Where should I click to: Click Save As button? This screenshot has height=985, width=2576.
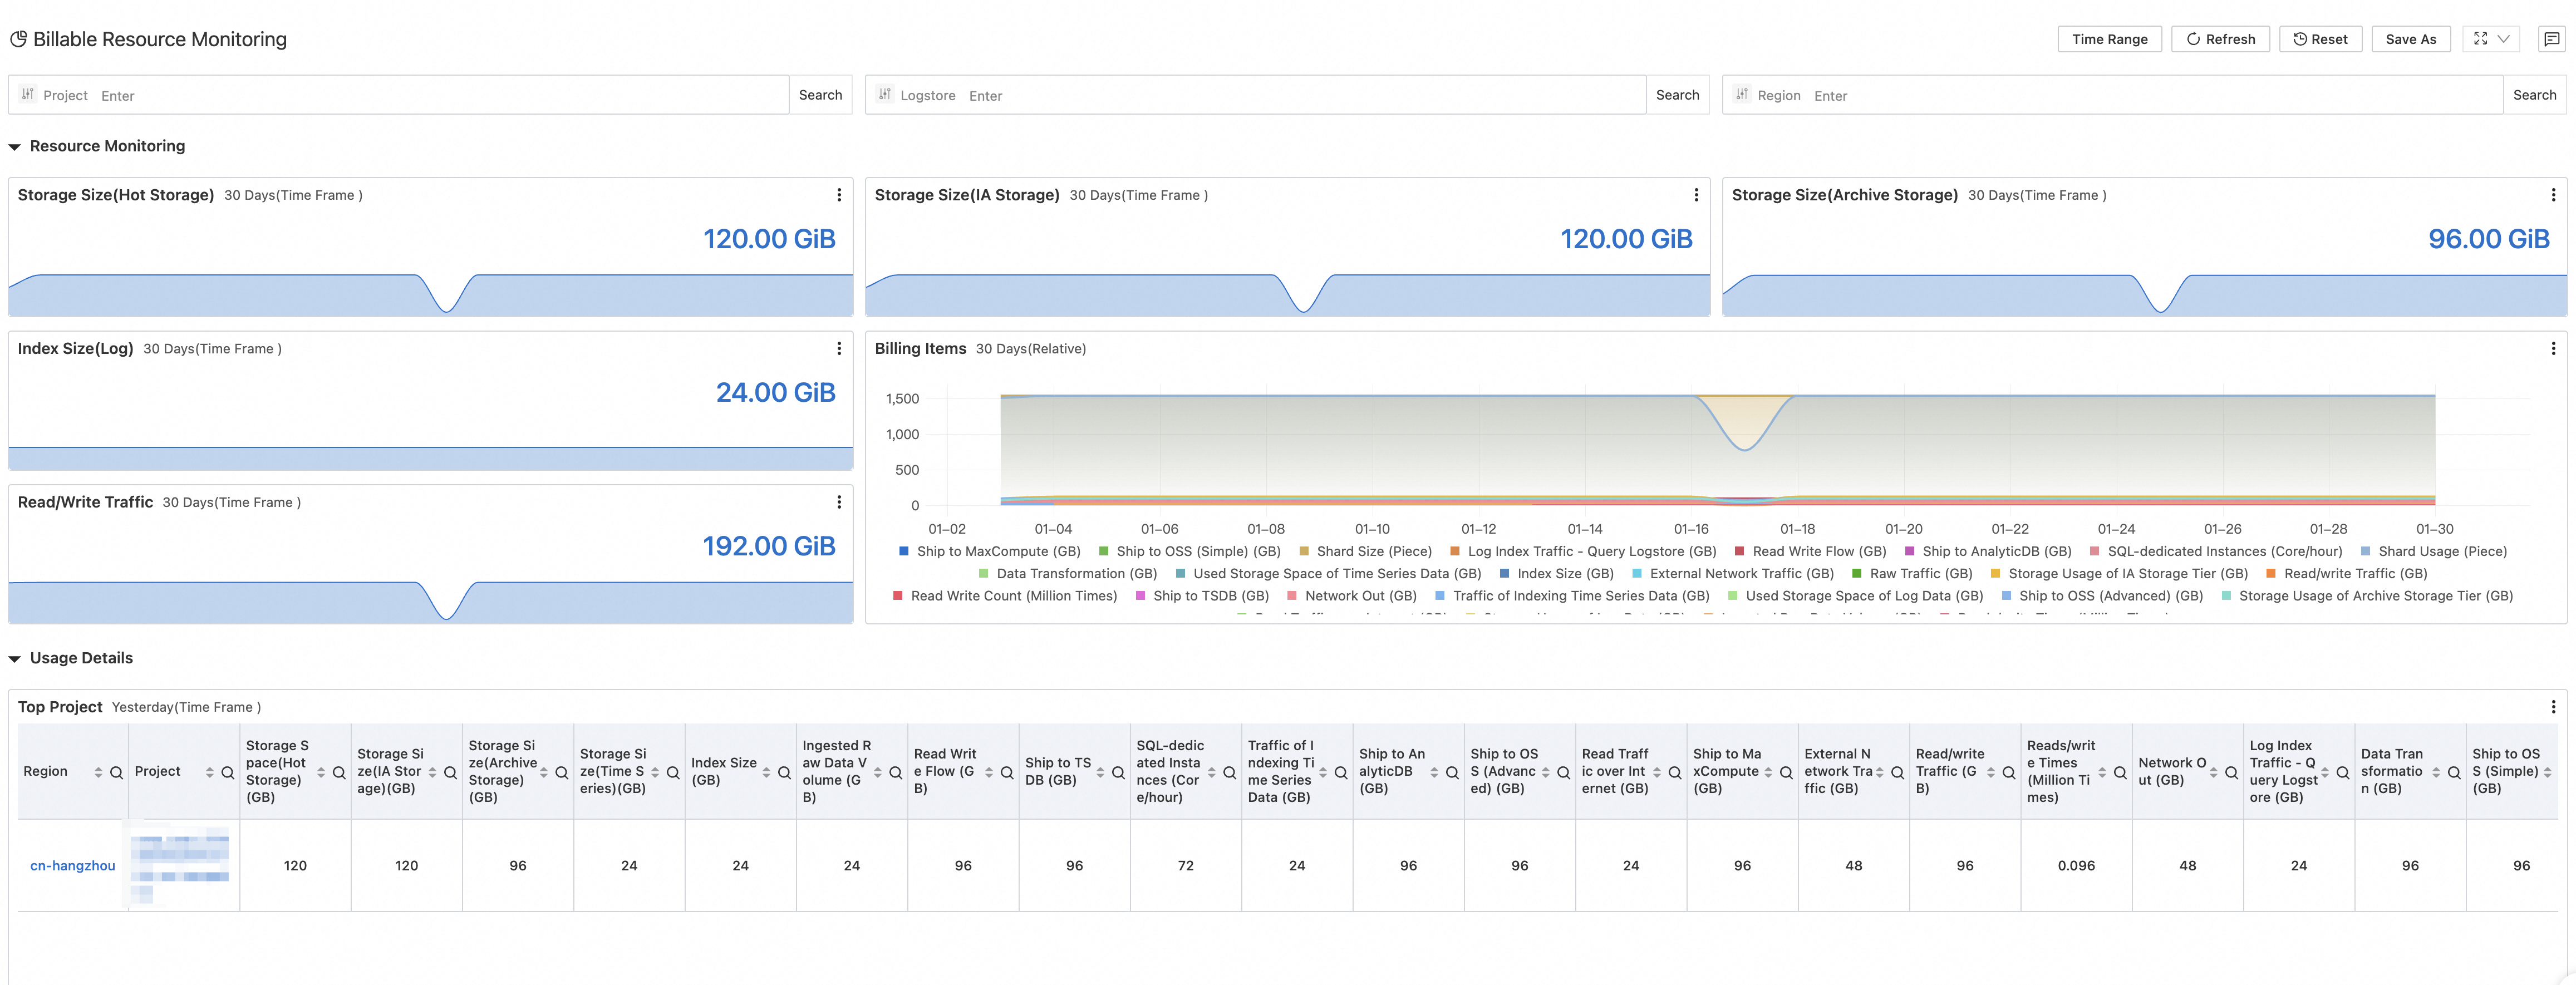click(2410, 39)
